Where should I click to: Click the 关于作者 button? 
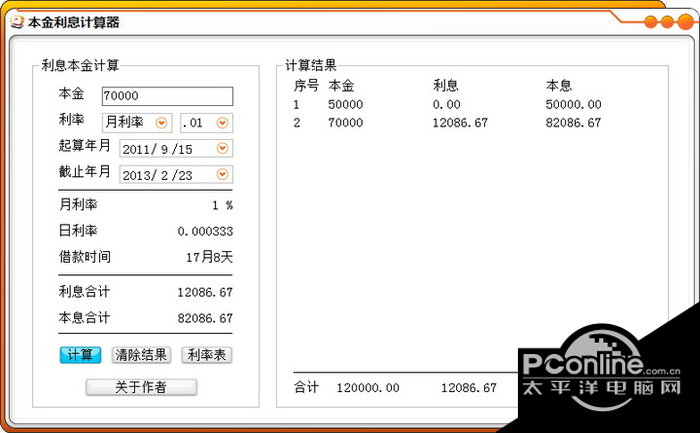coord(141,387)
